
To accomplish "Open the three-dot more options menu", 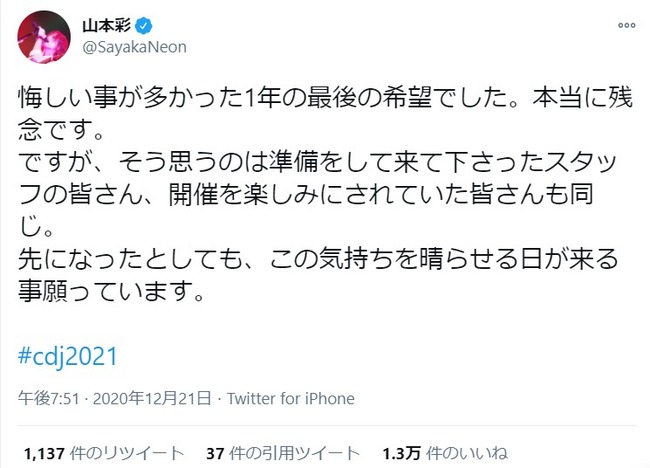I will [626, 25].
